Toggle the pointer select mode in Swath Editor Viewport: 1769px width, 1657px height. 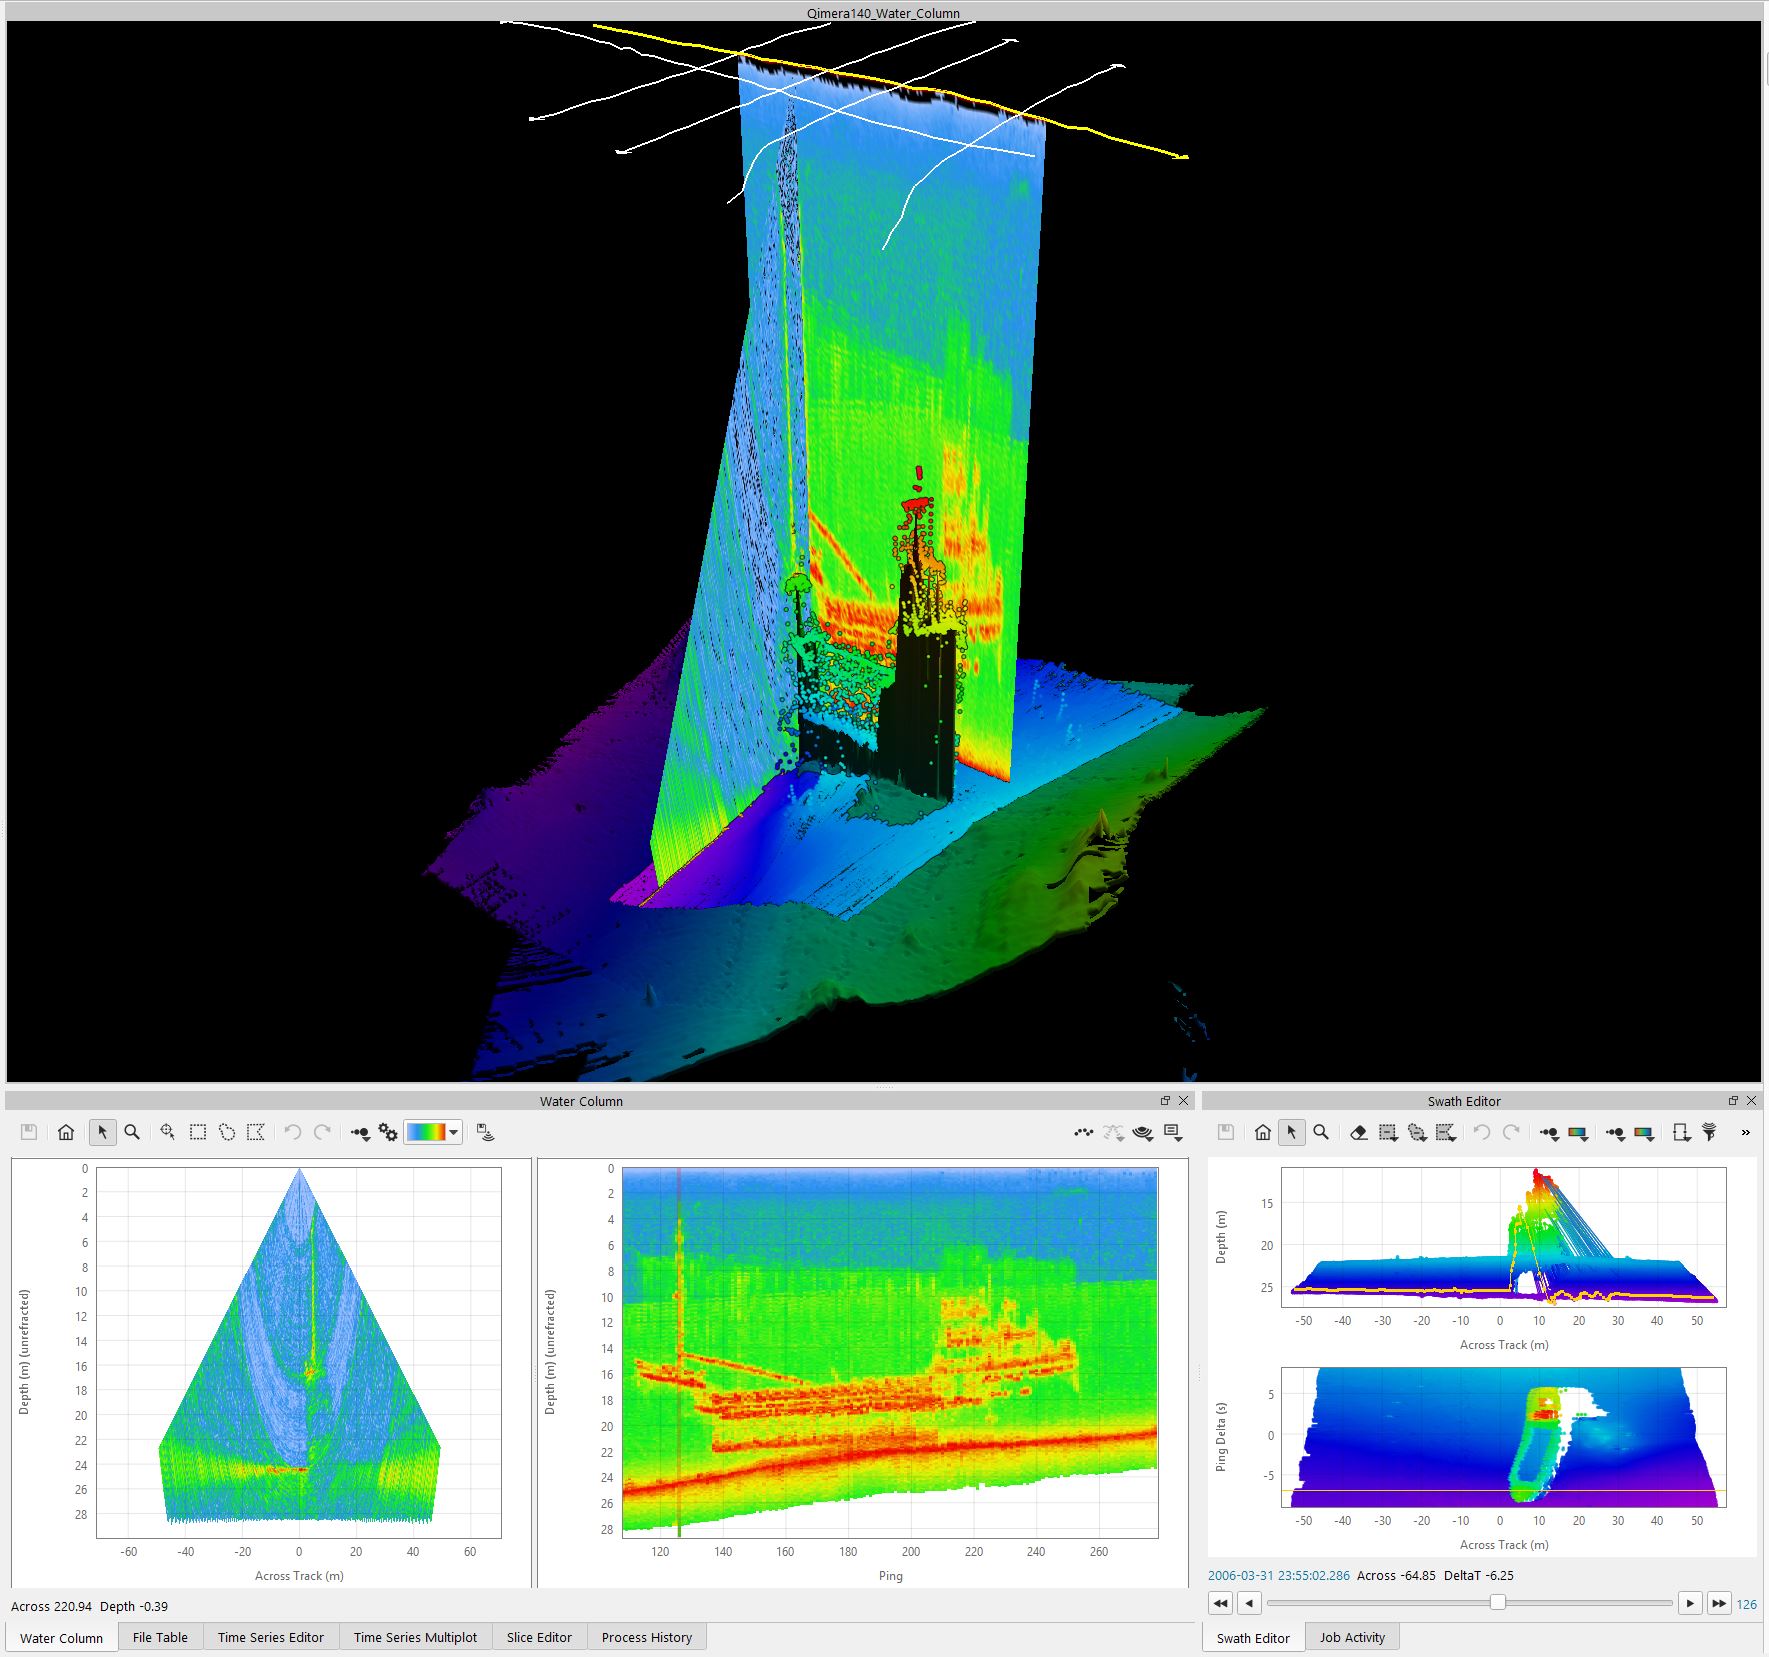[1292, 1132]
